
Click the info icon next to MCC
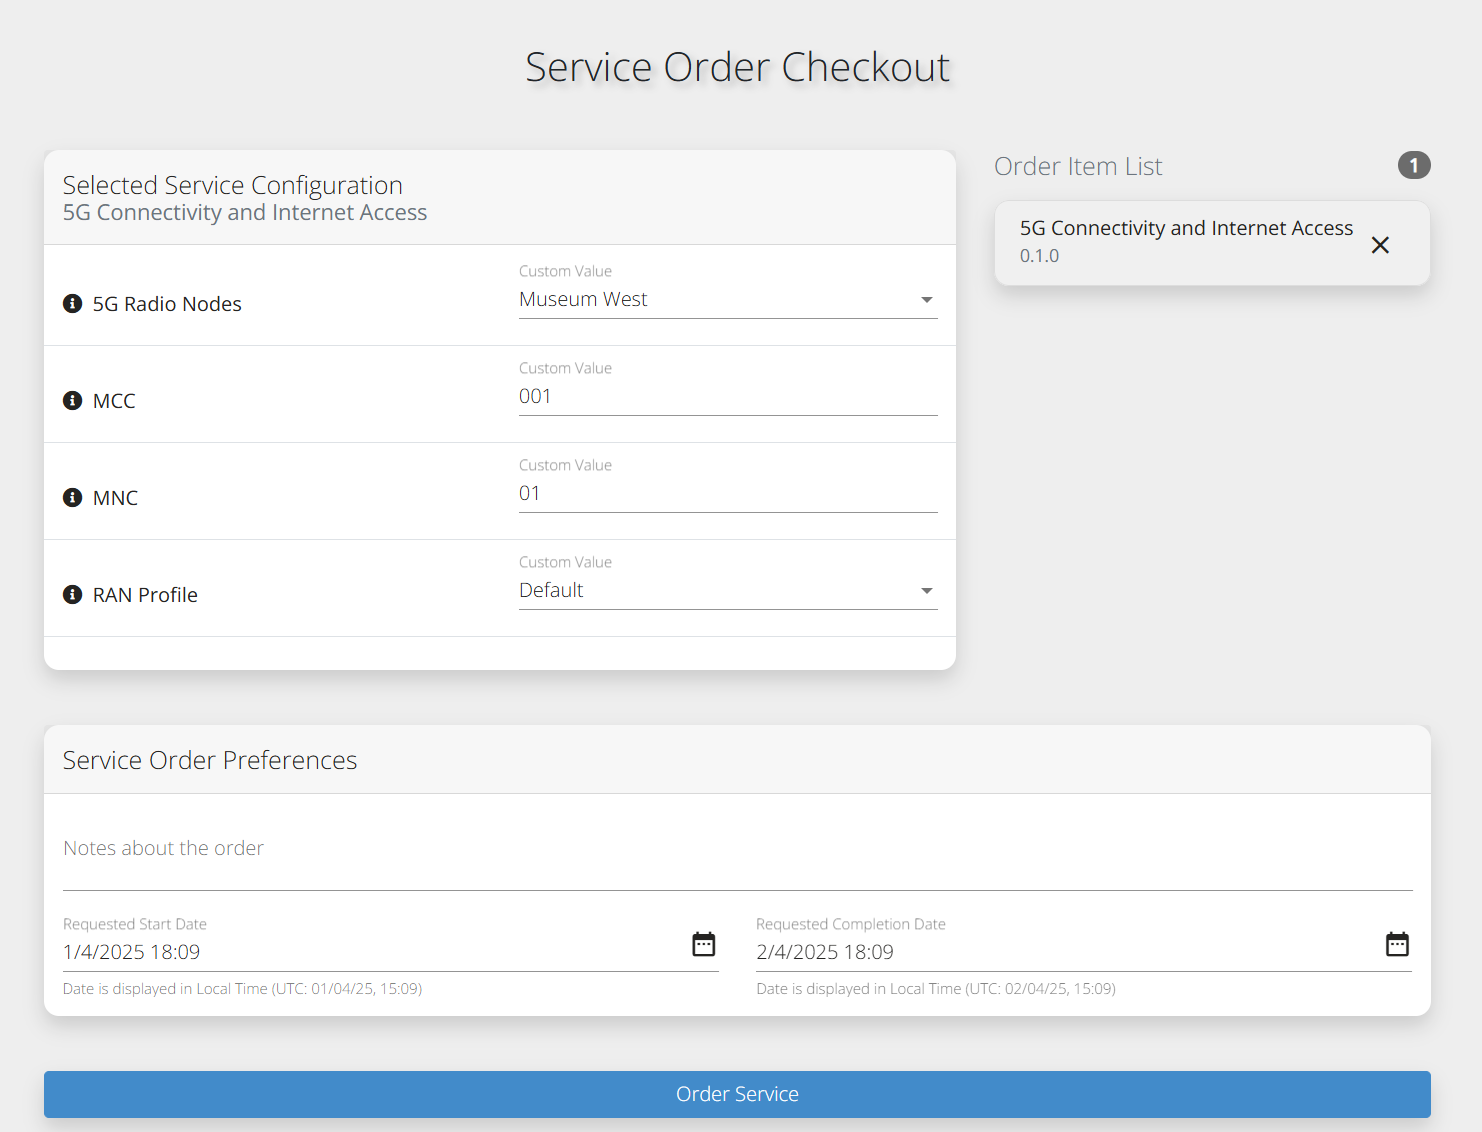click(72, 400)
